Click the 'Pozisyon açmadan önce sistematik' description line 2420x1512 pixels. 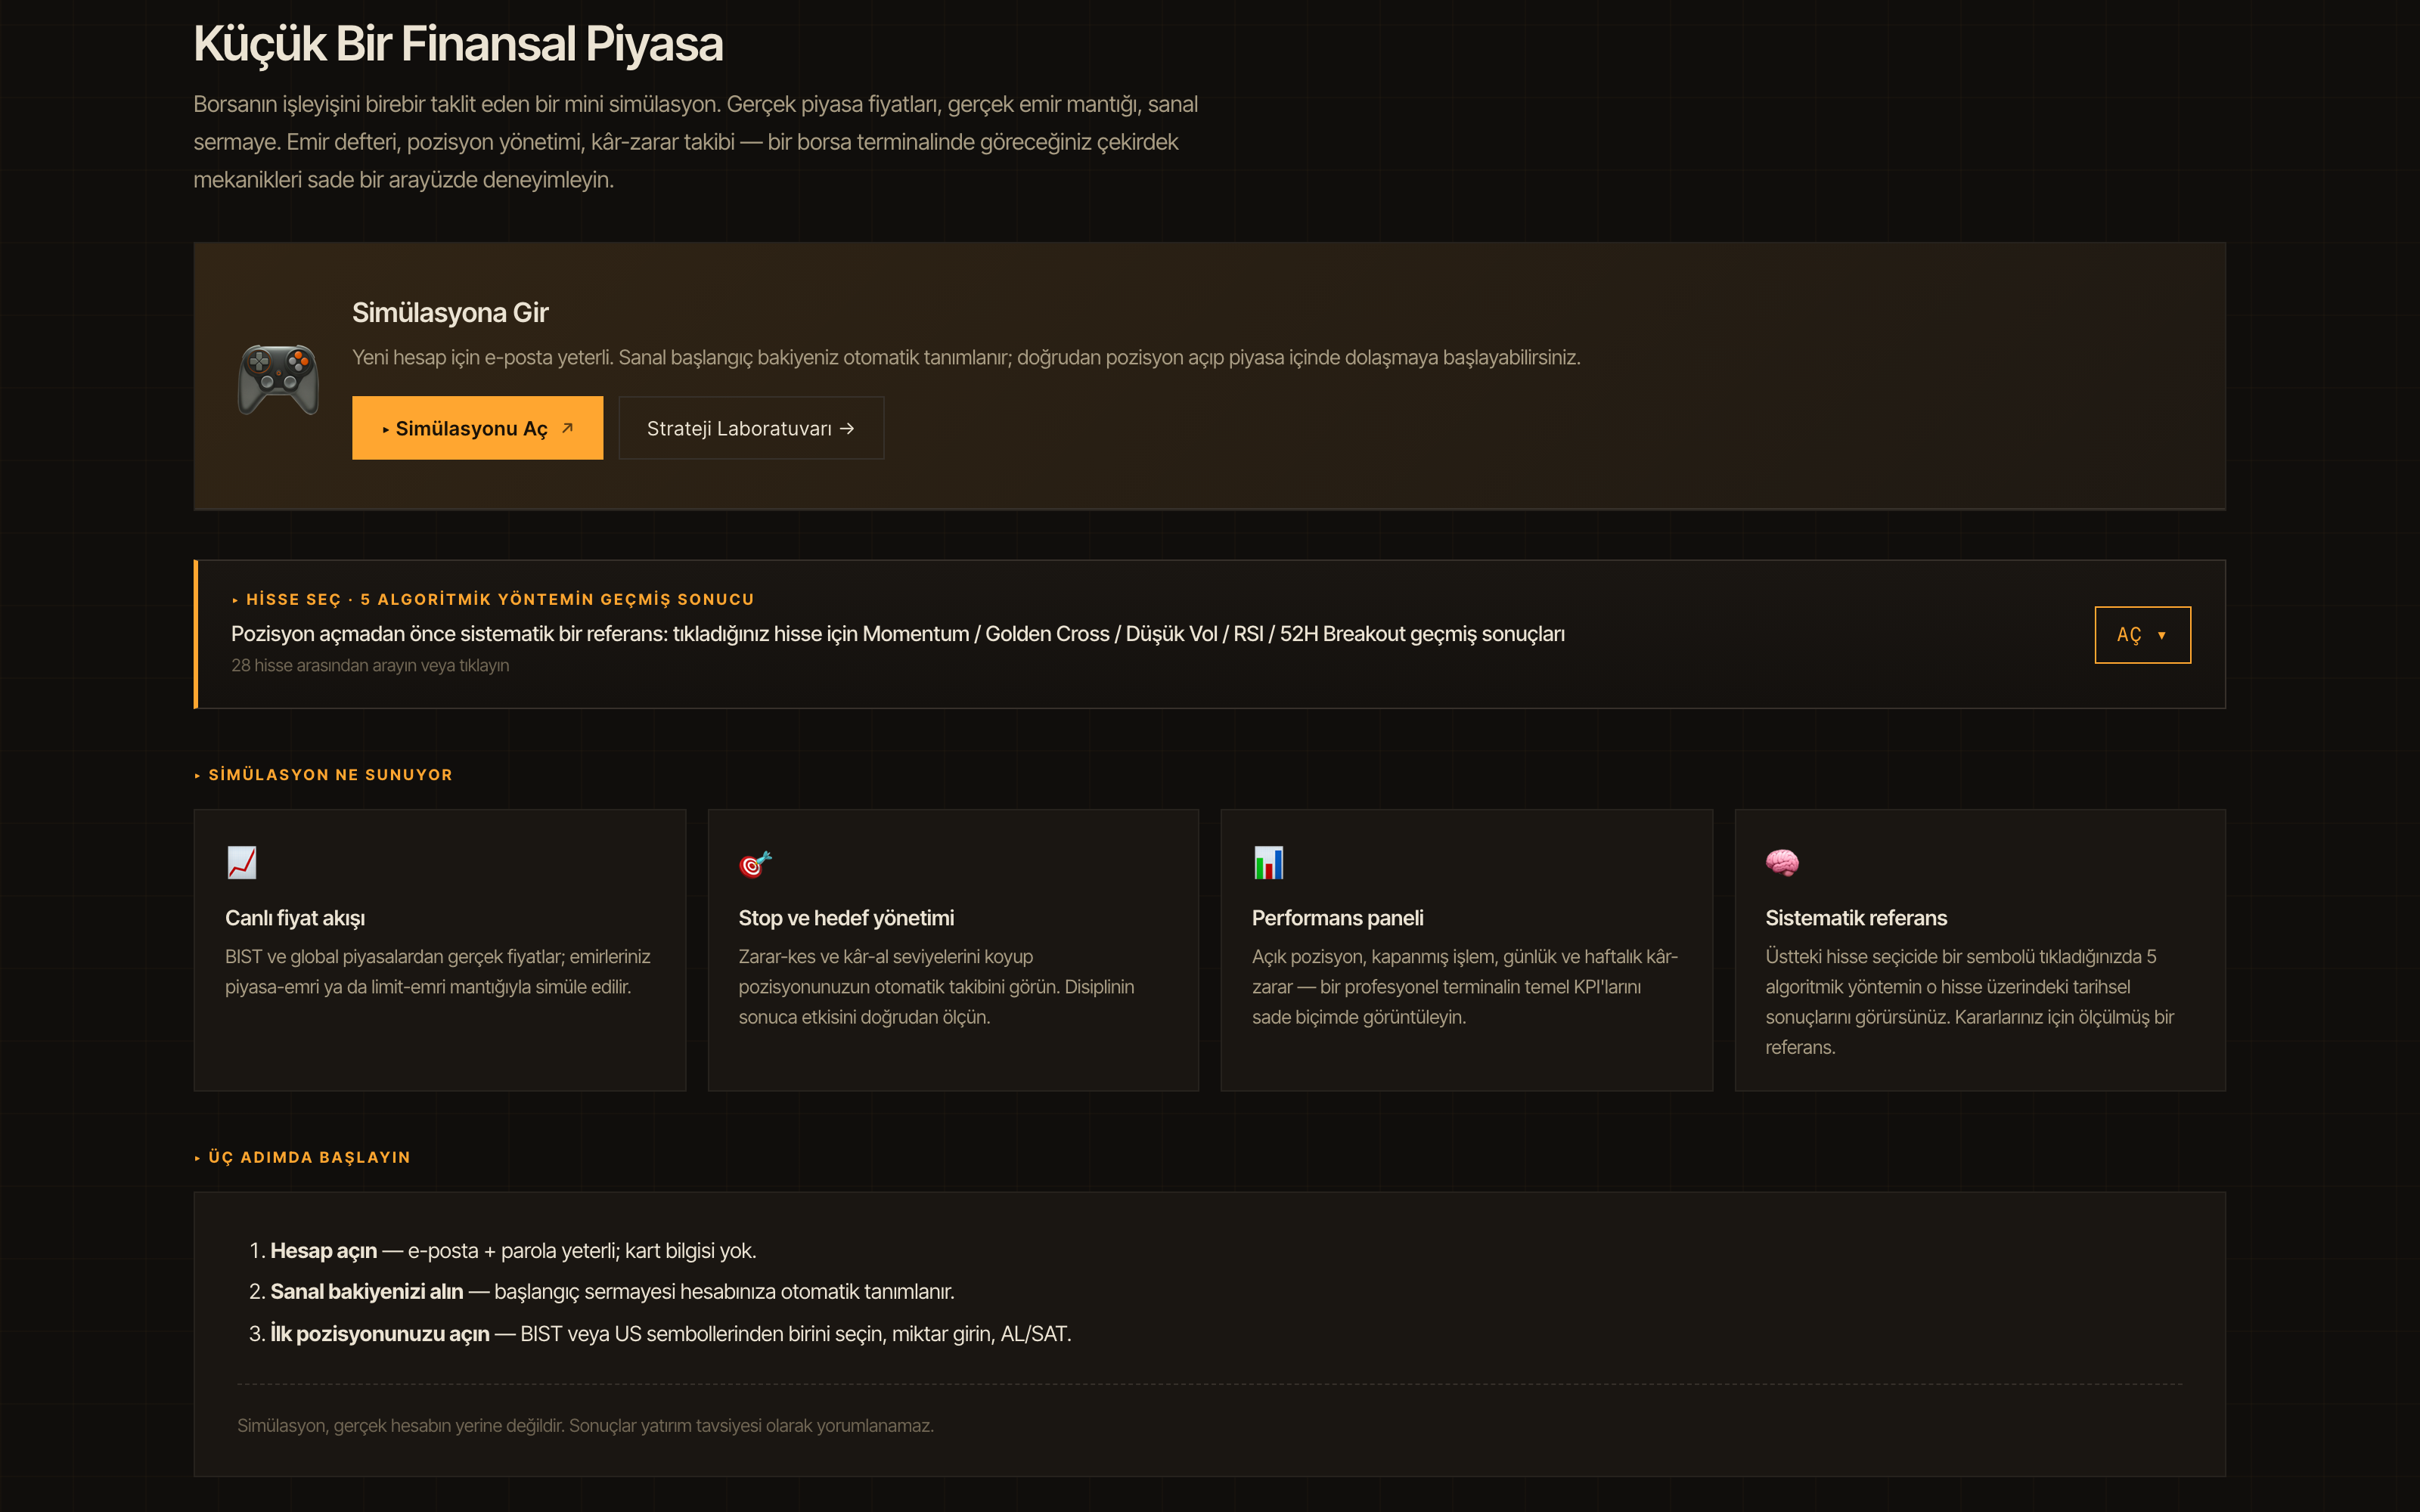click(898, 634)
